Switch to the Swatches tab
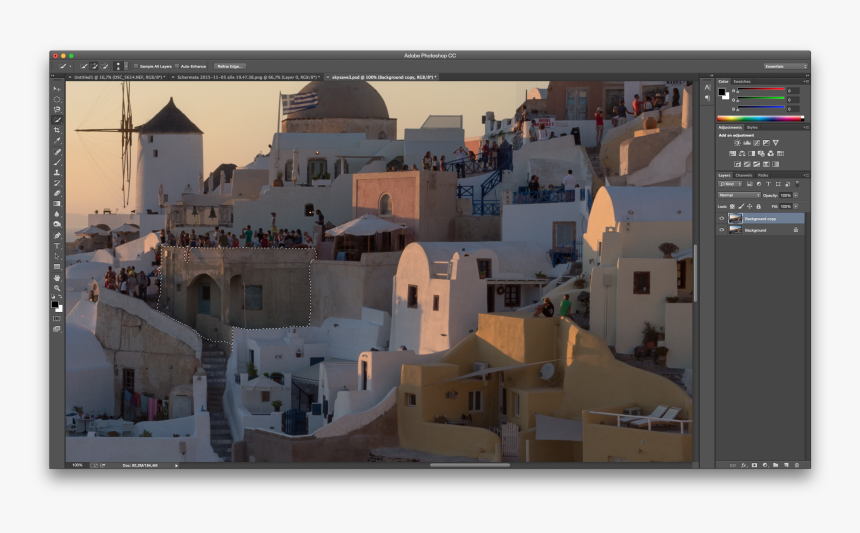 coord(742,81)
